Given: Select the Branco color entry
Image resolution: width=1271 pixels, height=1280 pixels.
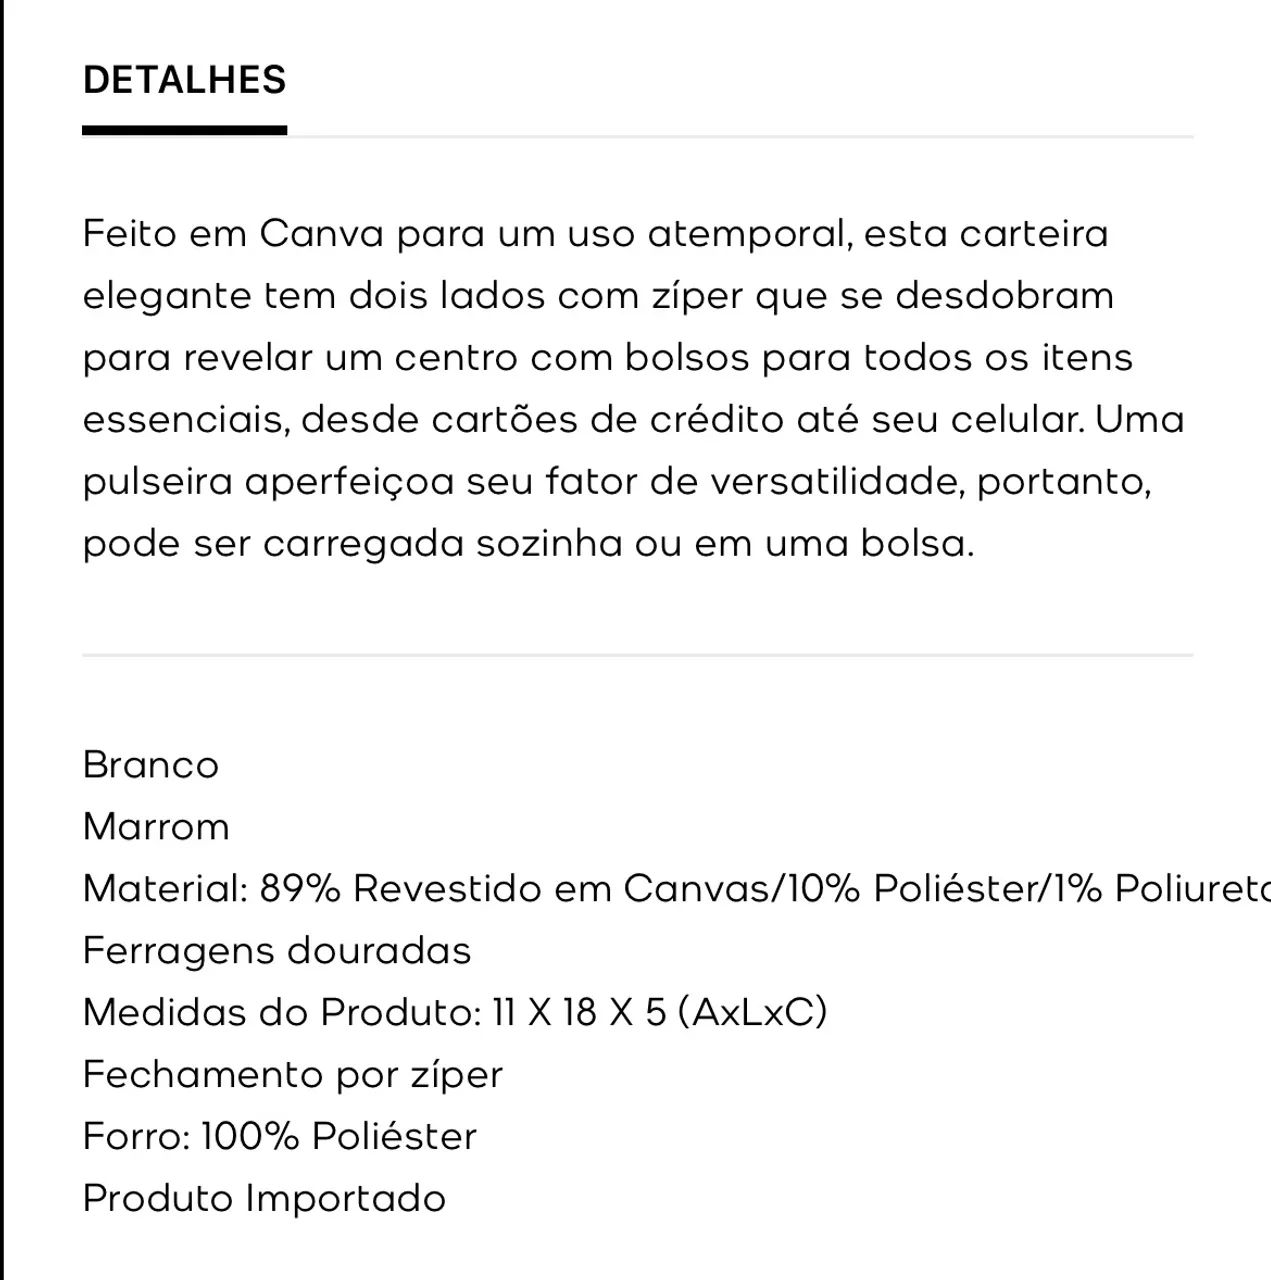Looking at the screenshot, I should point(150,765).
